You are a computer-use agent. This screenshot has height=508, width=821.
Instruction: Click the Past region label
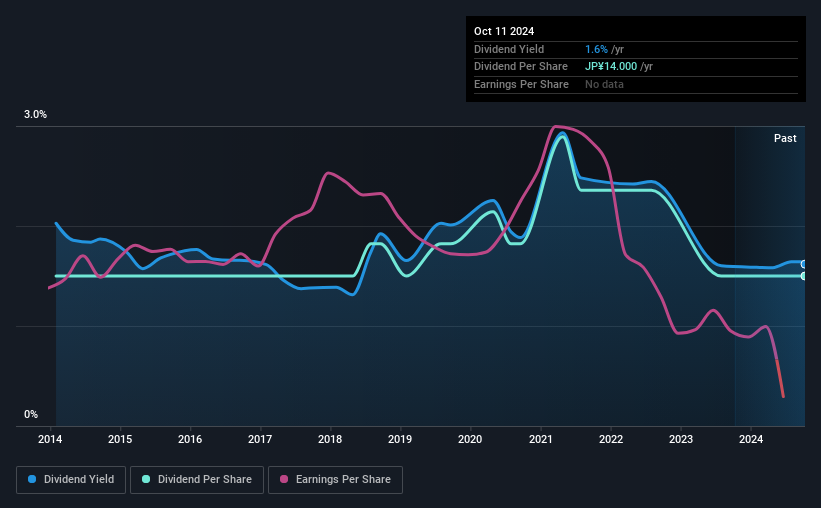(785, 138)
